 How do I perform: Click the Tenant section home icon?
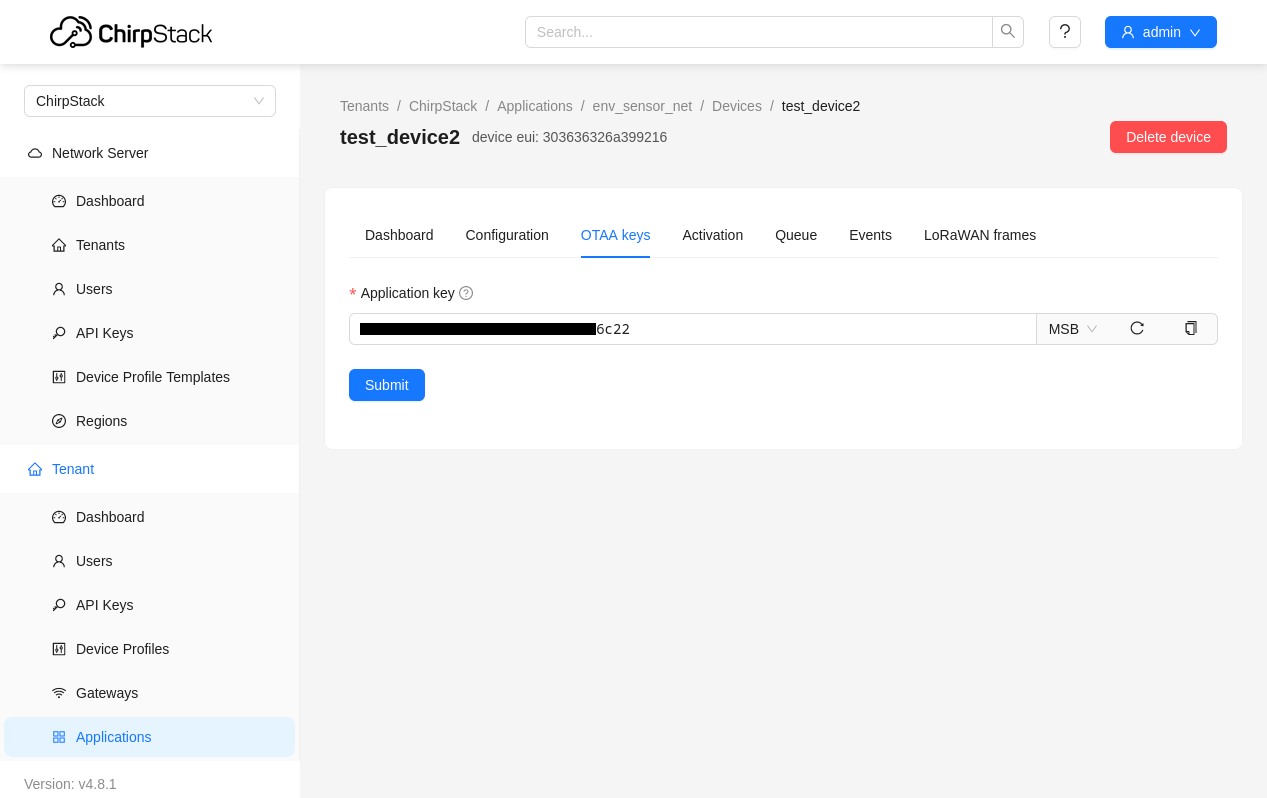[35, 469]
